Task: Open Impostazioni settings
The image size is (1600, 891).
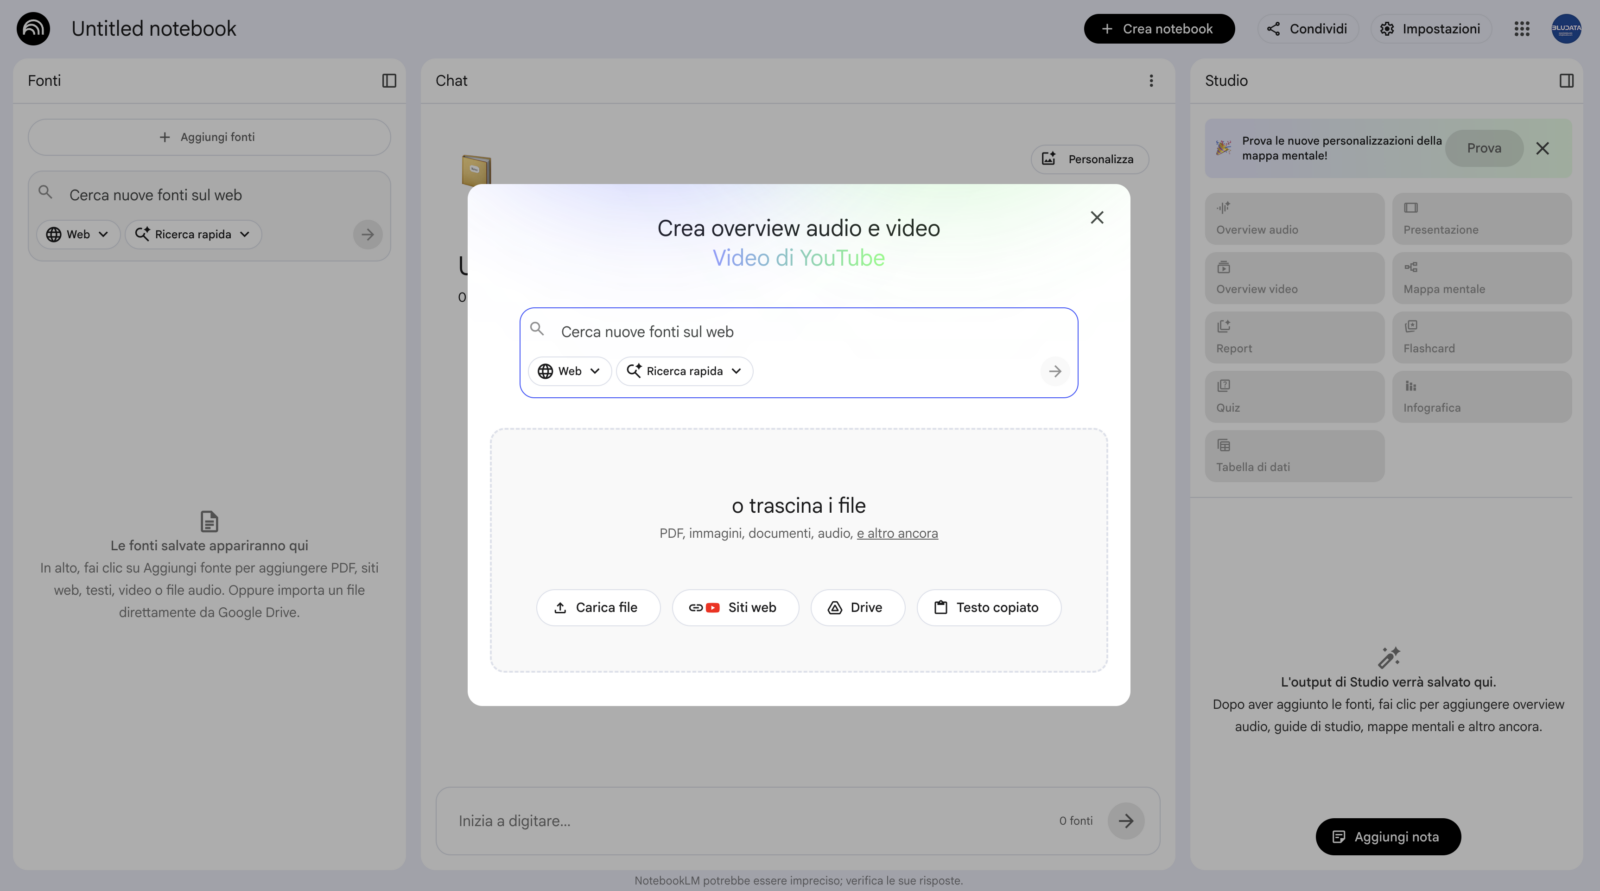Action: pyautogui.click(x=1430, y=29)
